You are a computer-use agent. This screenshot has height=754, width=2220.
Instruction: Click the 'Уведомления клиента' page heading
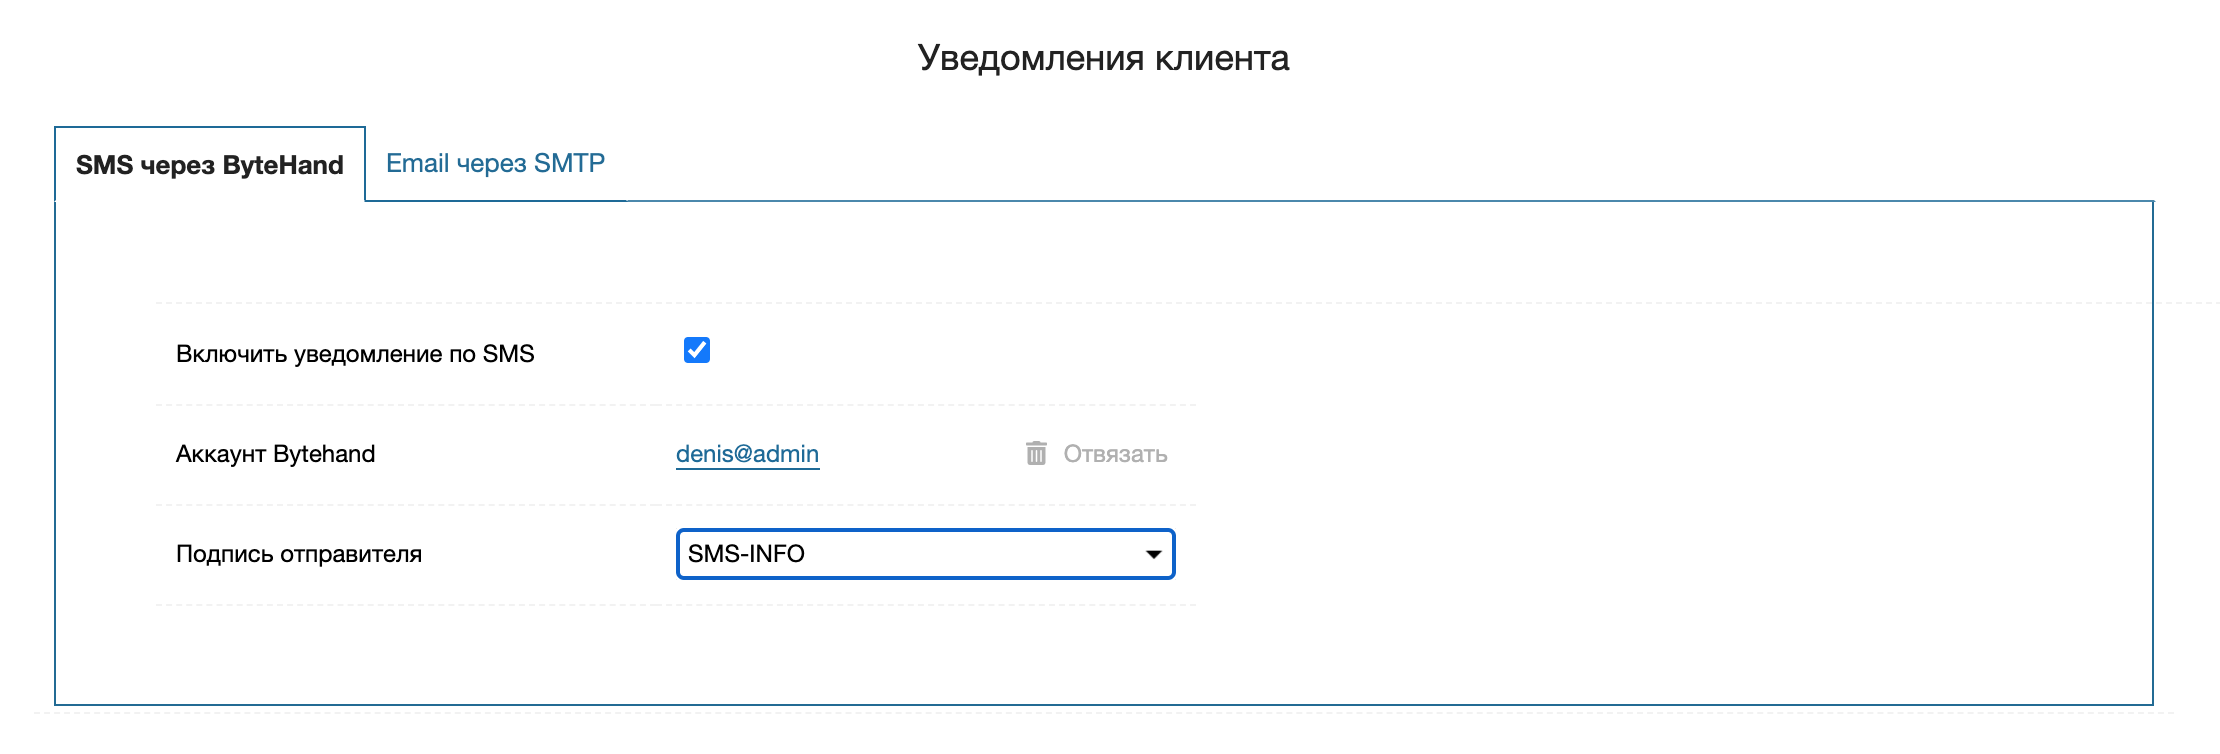[1103, 58]
